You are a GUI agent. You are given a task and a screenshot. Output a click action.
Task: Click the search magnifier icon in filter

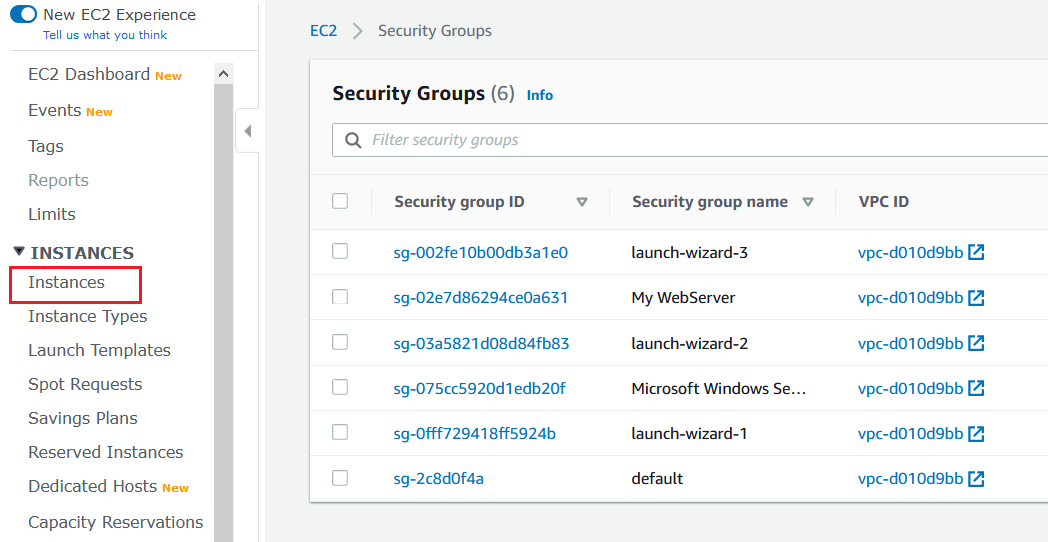pos(353,140)
